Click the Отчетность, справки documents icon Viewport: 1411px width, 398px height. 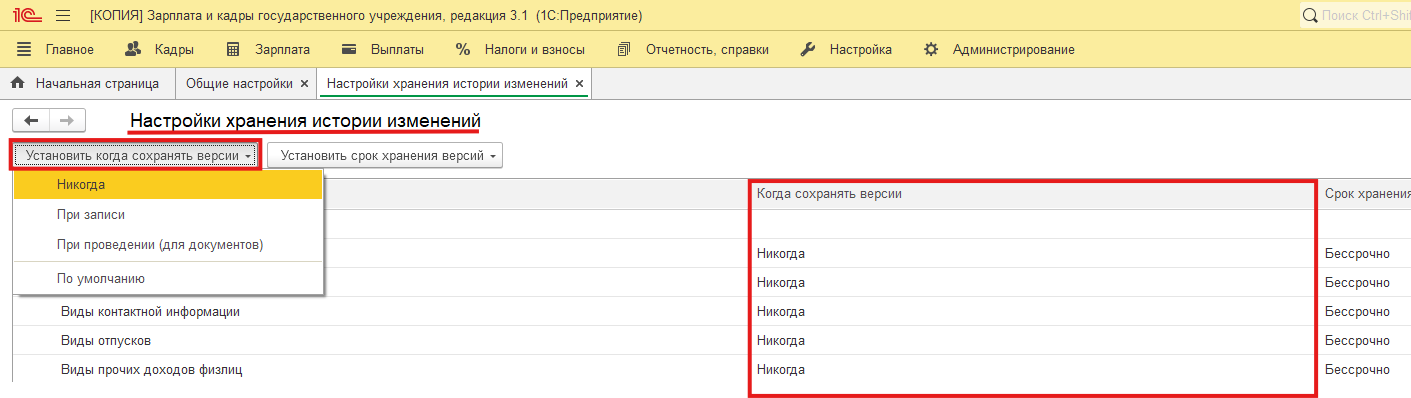[625, 49]
